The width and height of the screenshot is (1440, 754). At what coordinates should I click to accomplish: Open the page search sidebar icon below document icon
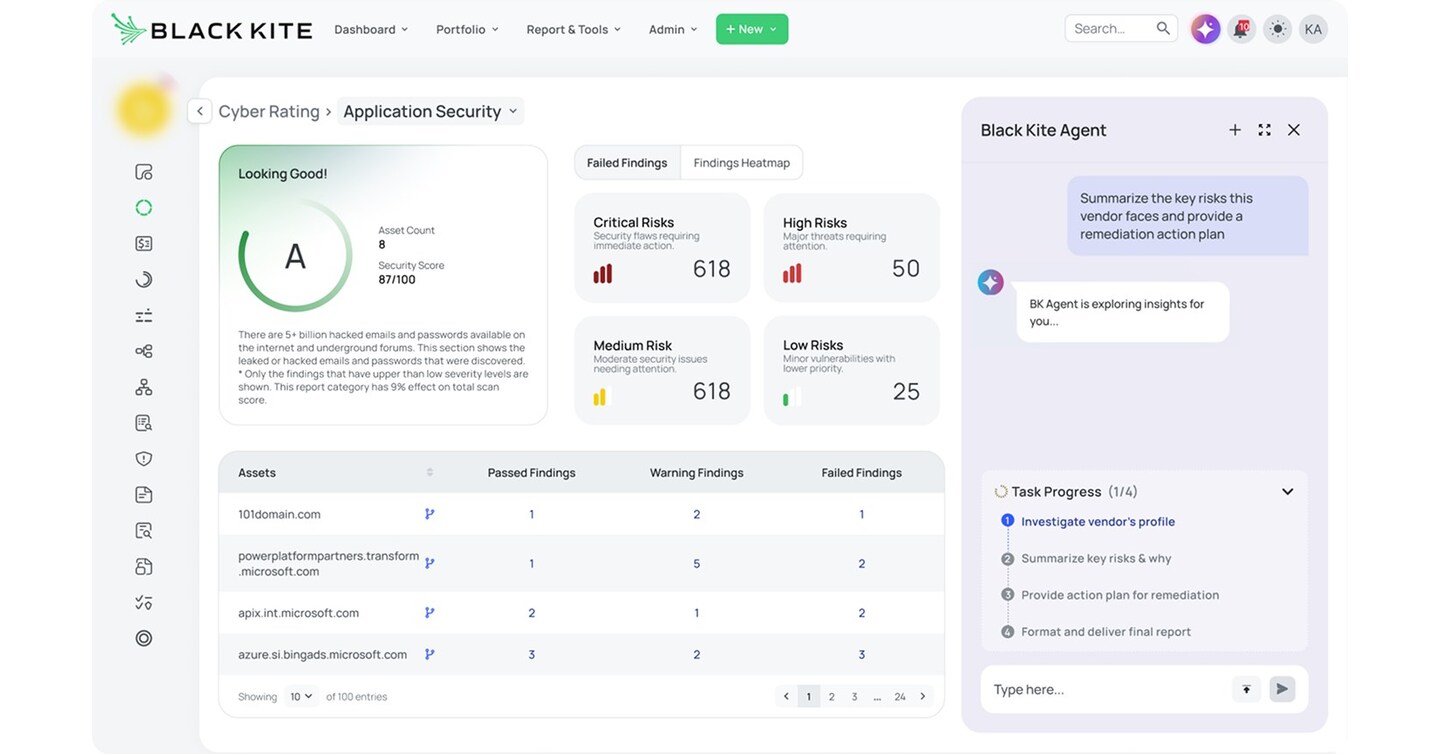[144, 531]
